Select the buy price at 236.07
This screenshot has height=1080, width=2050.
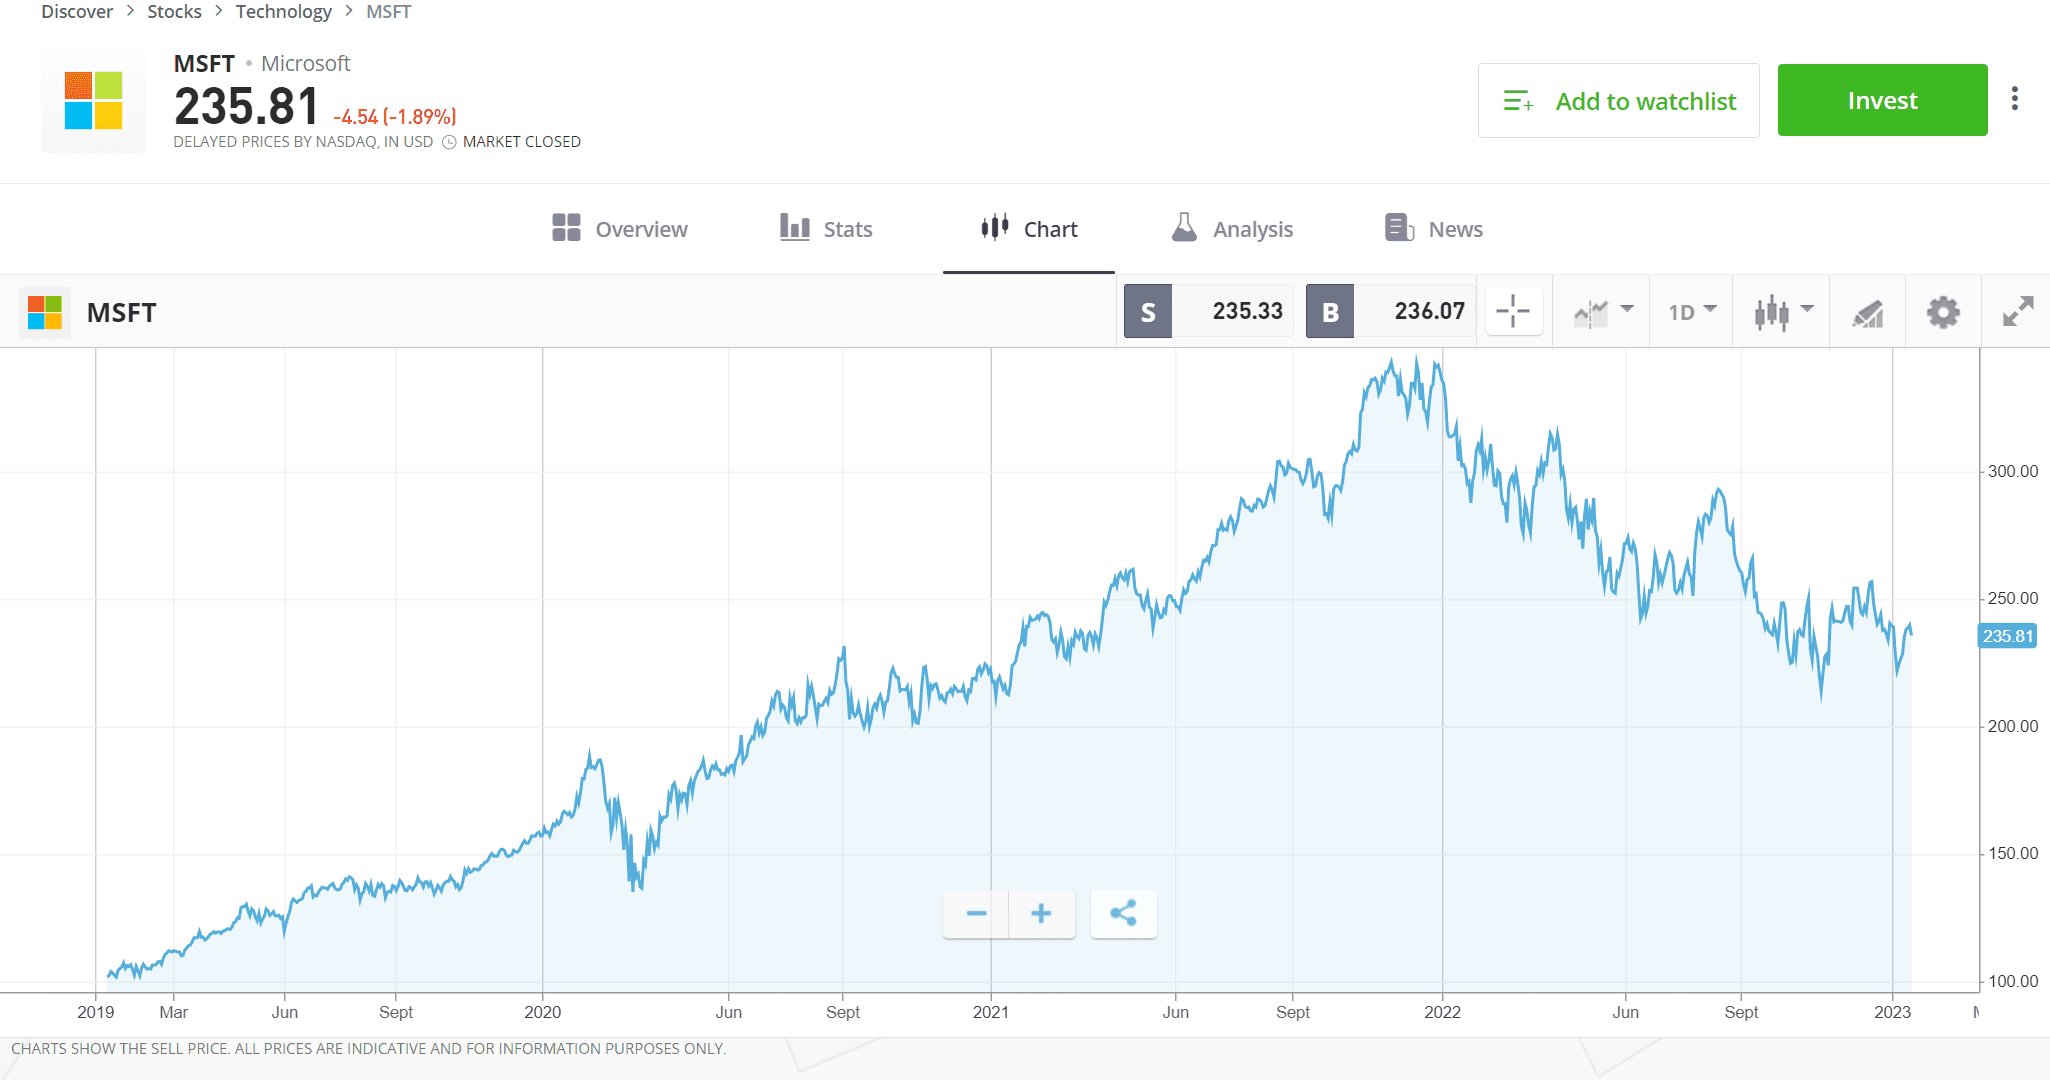tap(1390, 311)
